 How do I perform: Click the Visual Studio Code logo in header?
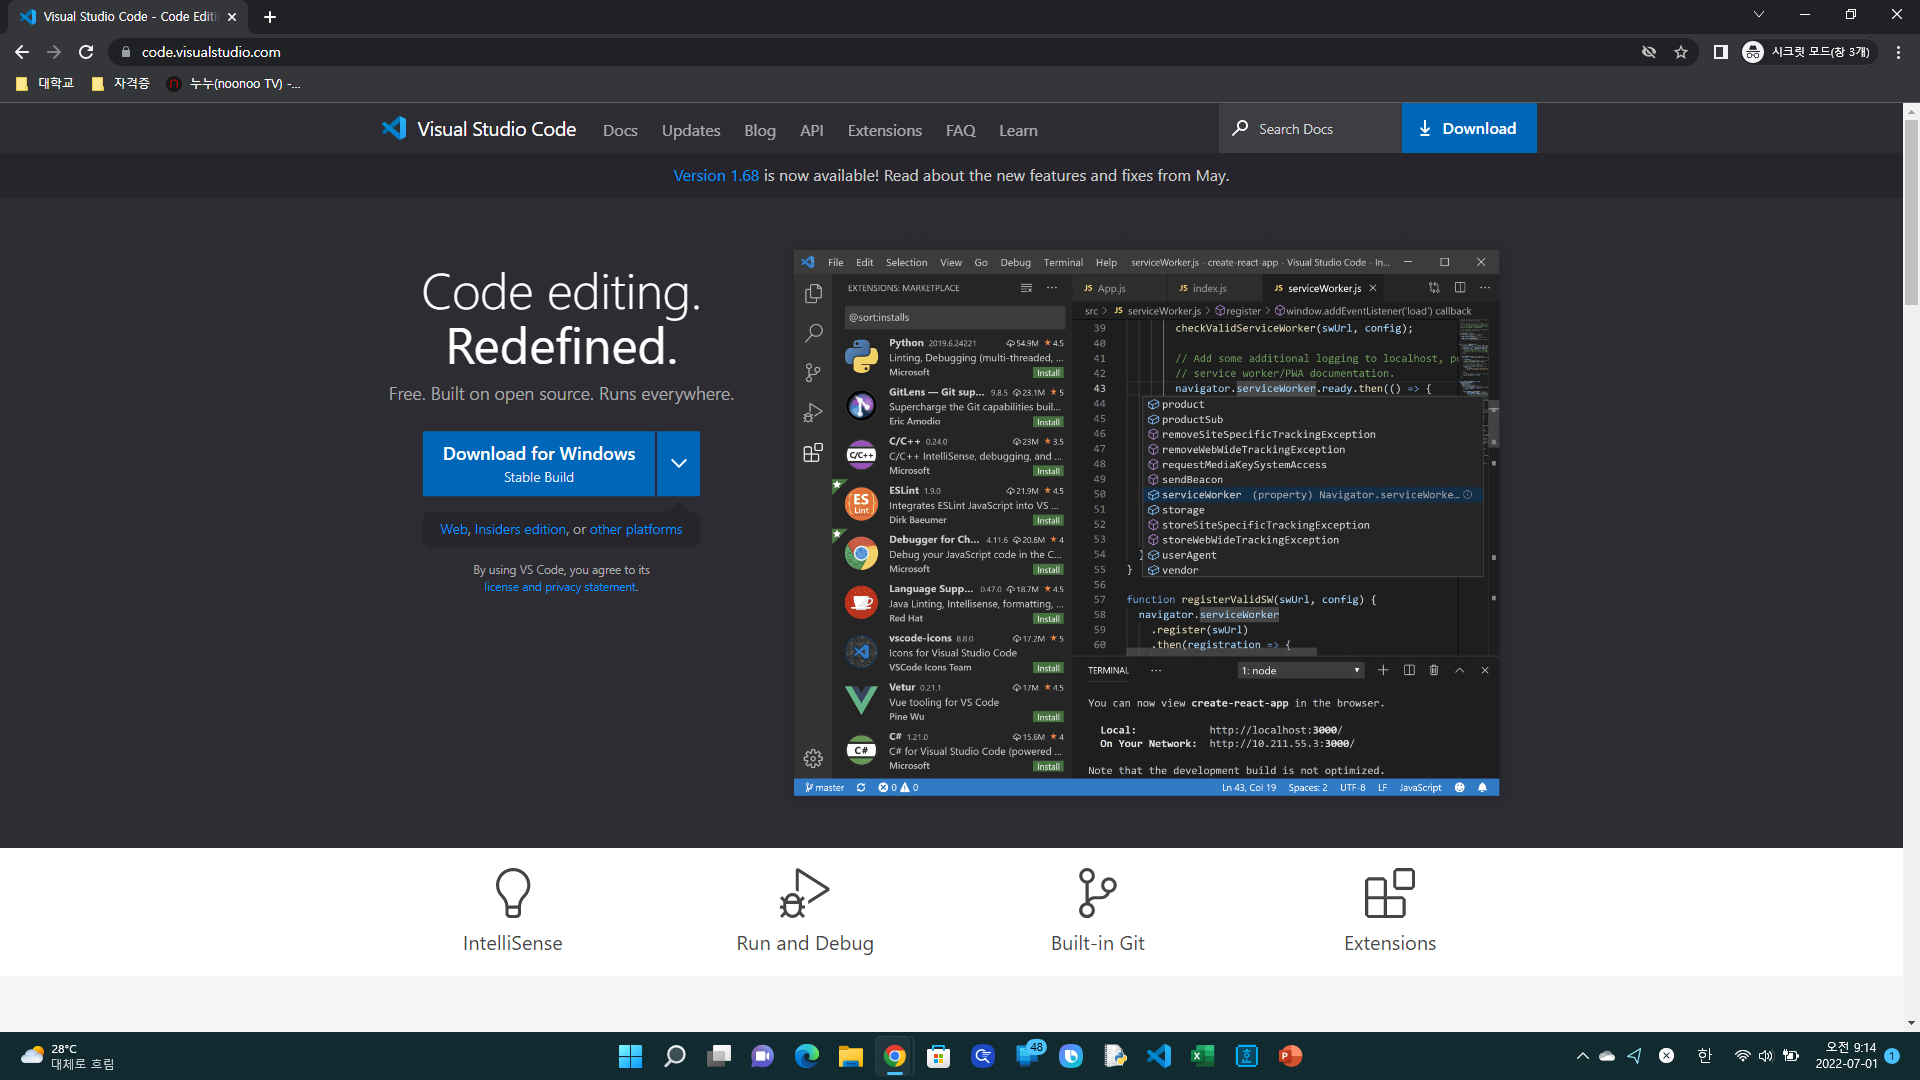[x=478, y=129]
